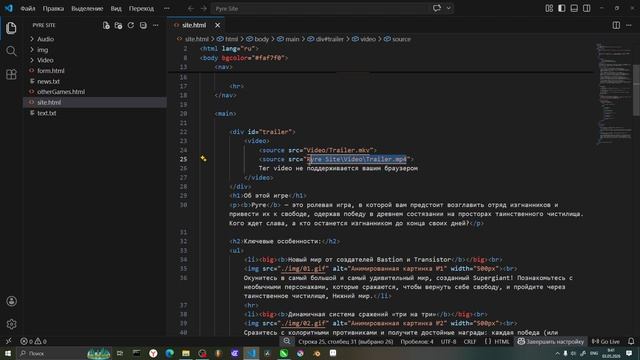Click the PYRE SITE explorer header
The width and height of the screenshot is (640, 360).
click(44, 25)
